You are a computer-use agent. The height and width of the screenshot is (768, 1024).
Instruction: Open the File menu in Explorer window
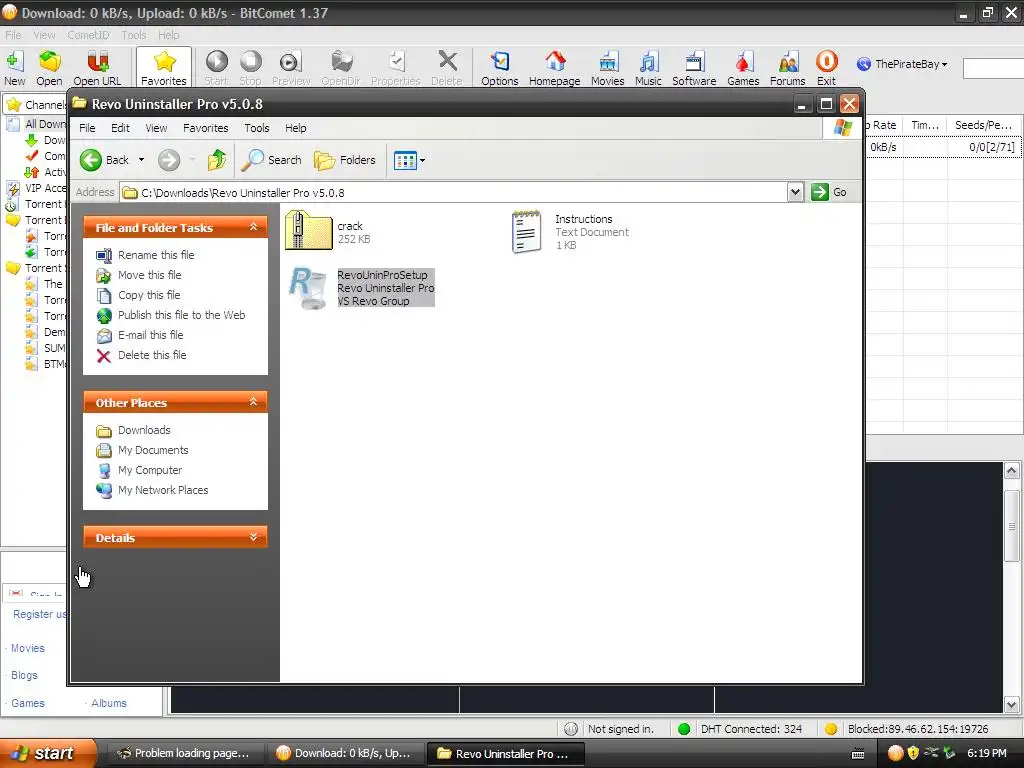pos(87,128)
